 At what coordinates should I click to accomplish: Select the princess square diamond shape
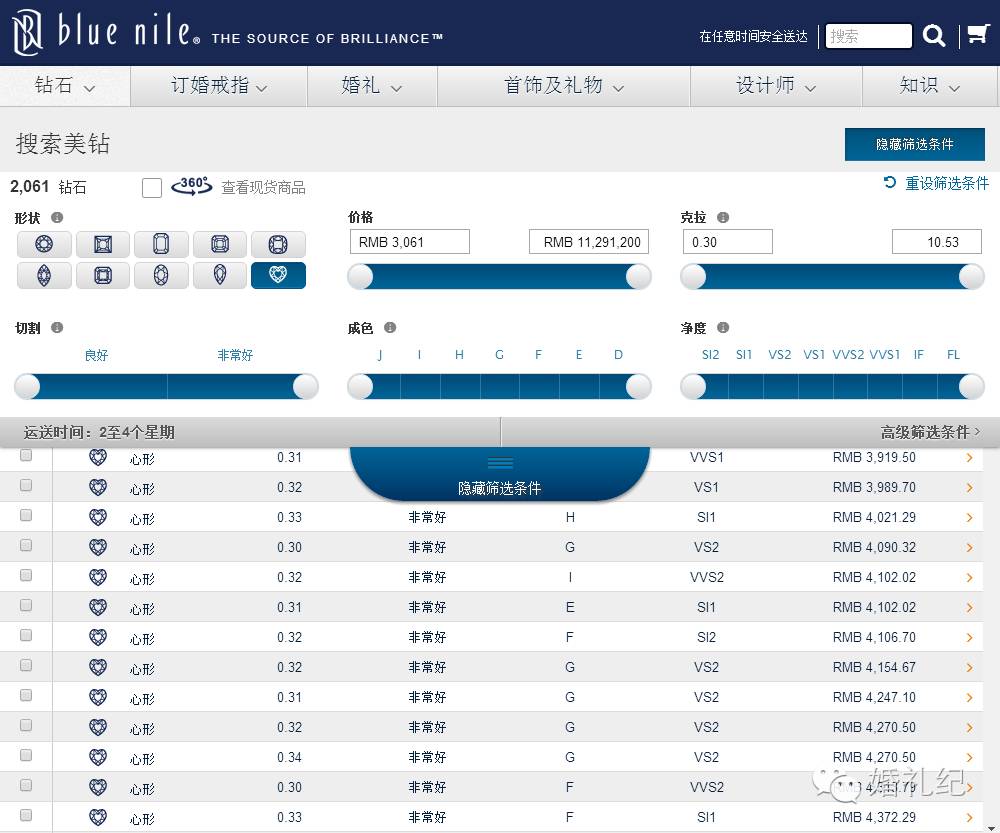(x=102, y=244)
